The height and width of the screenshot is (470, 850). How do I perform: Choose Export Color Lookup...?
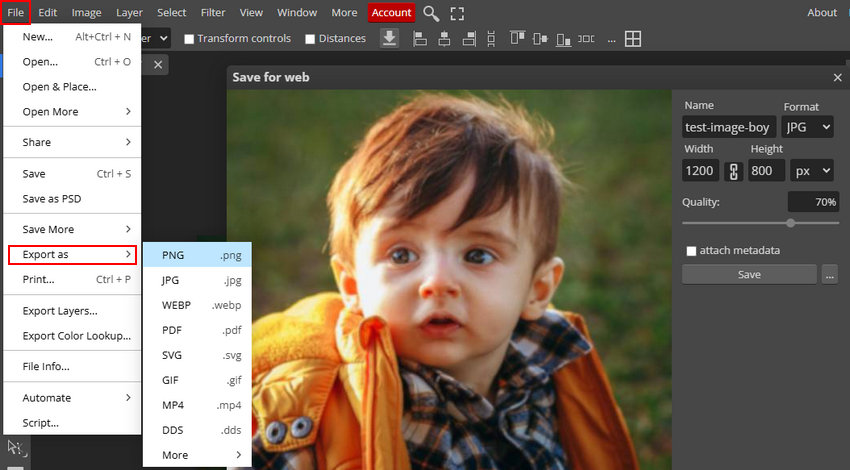coord(72,336)
